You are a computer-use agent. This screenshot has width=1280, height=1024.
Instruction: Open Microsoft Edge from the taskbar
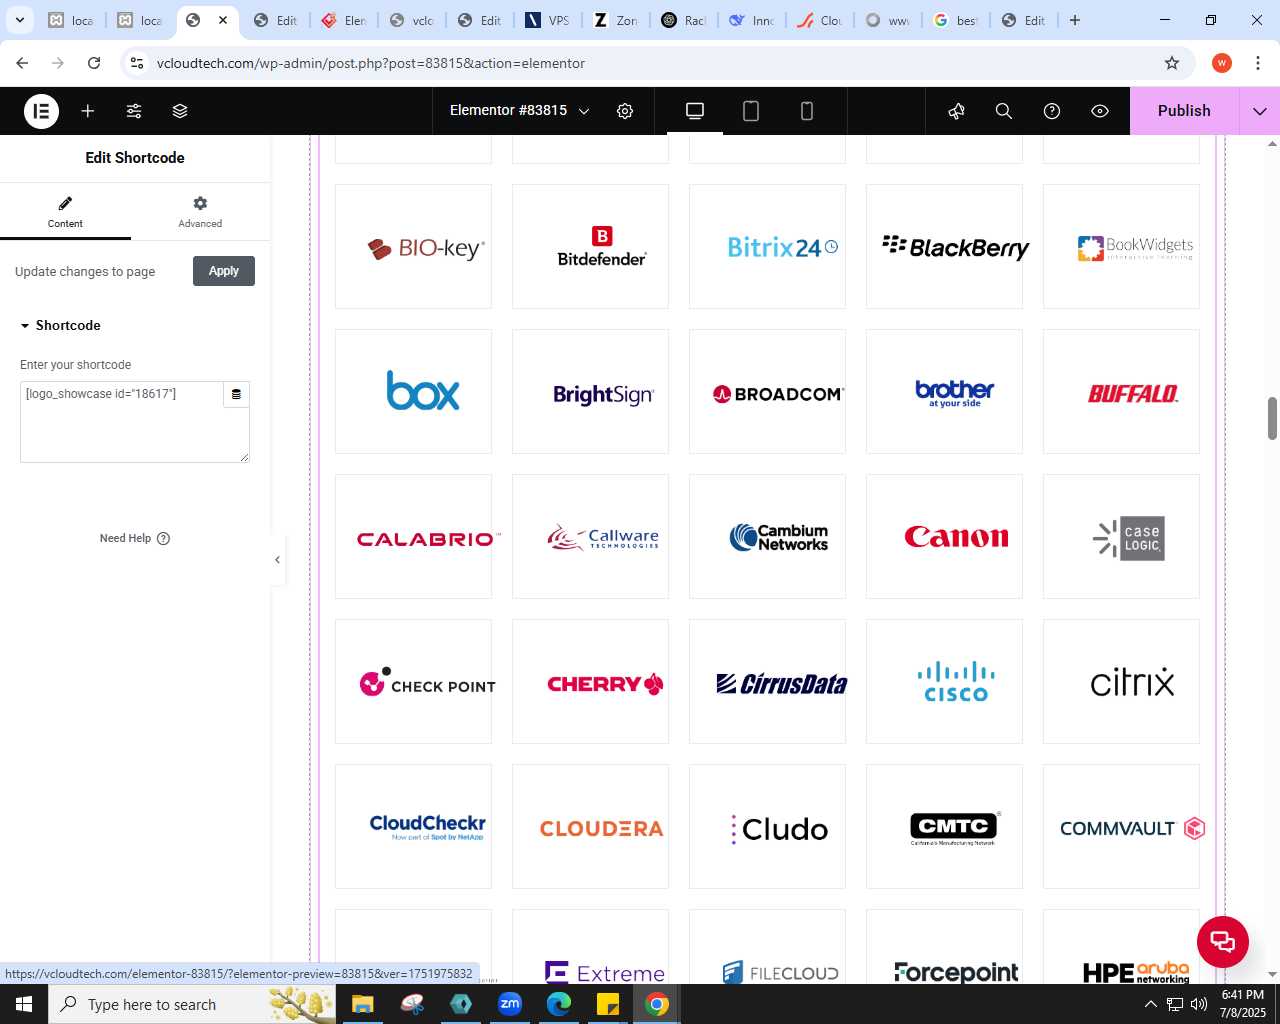tap(559, 1004)
